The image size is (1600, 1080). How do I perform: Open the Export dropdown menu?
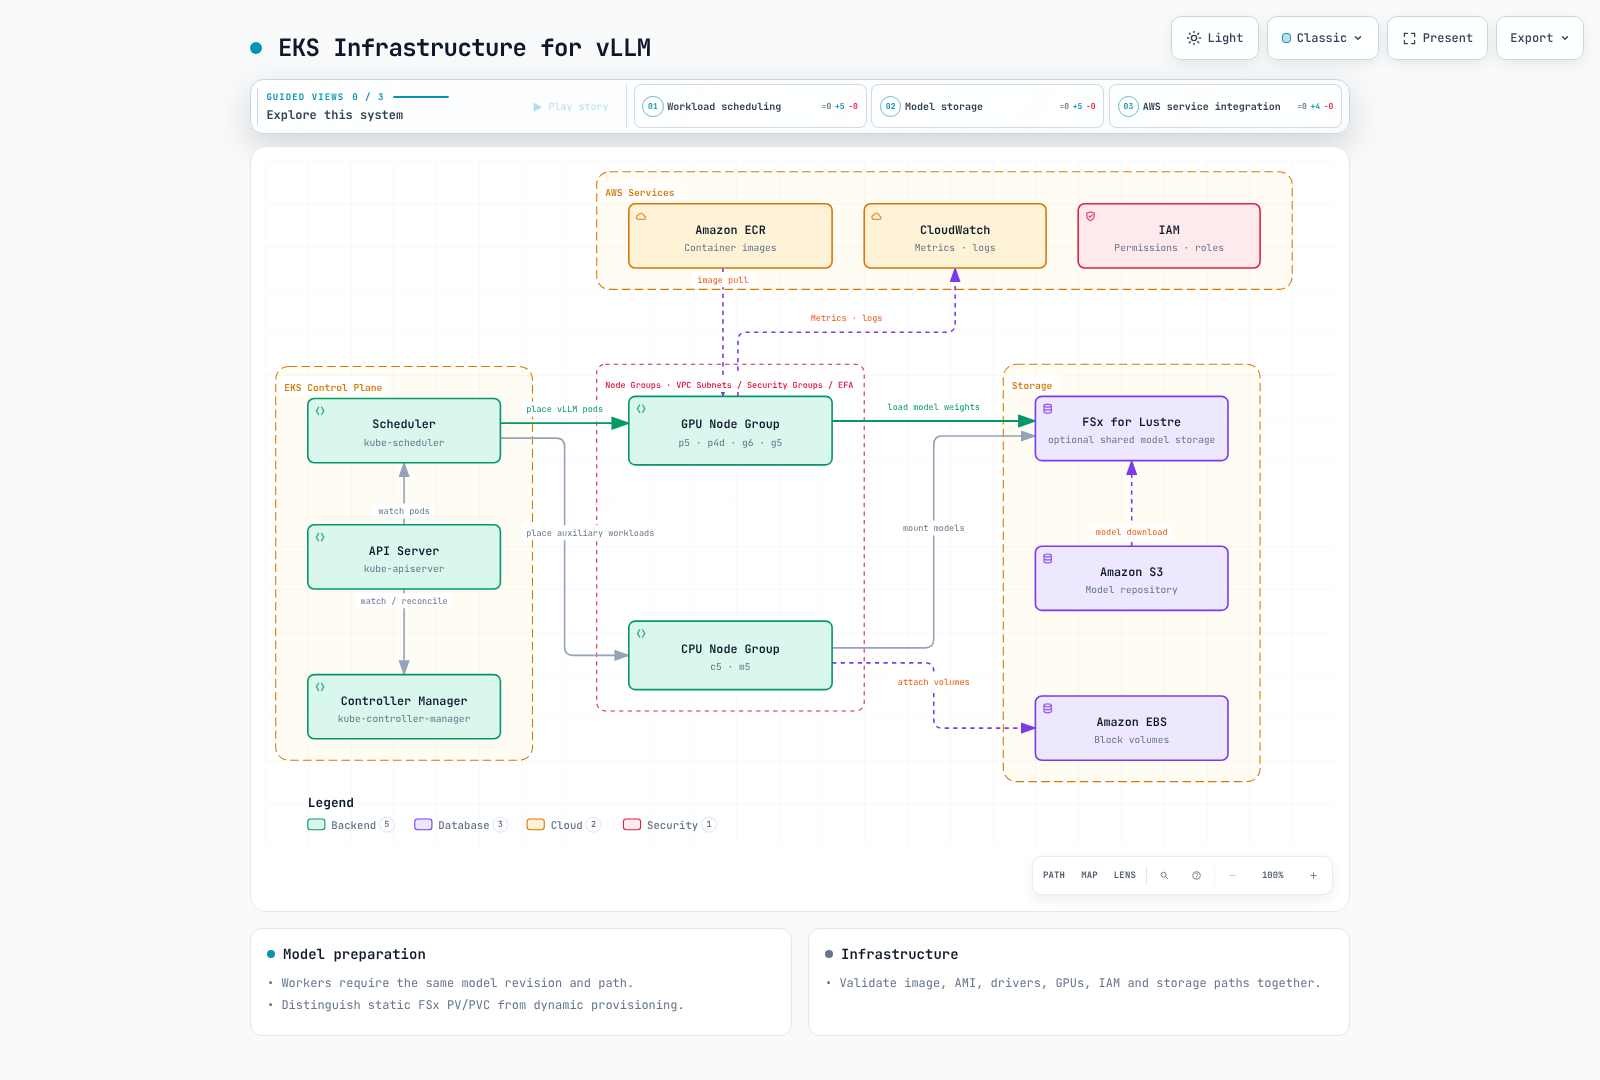(x=1539, y=38)
